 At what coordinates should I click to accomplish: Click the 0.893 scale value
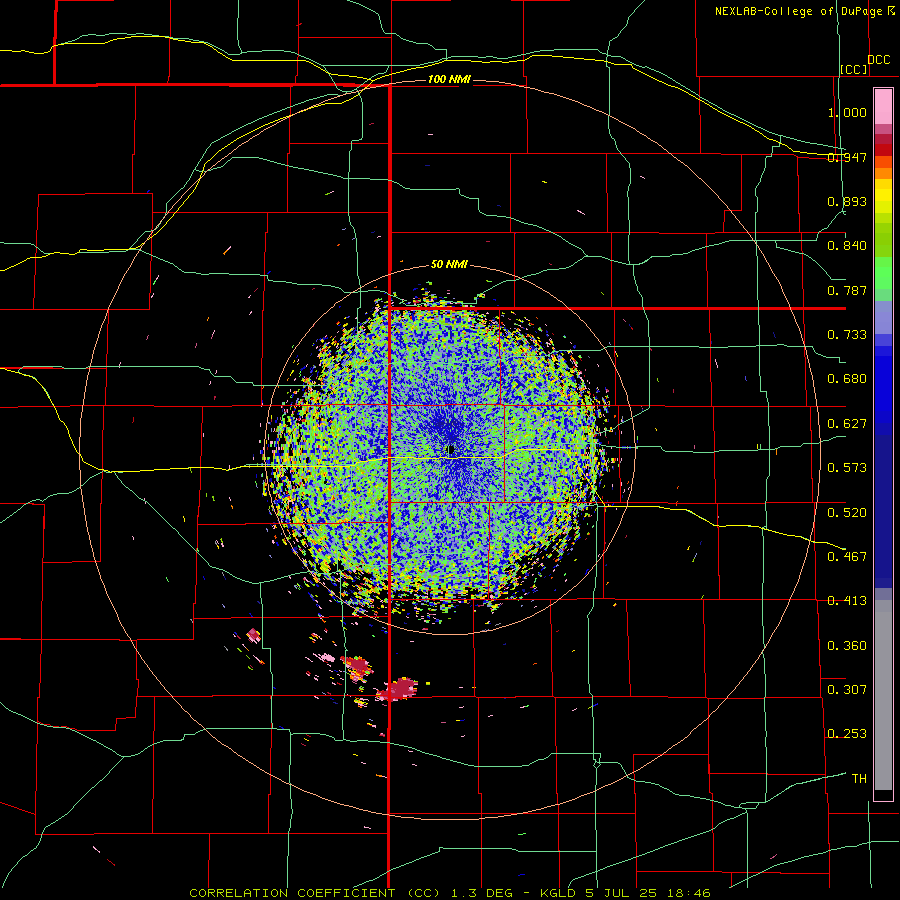point(847,201)
